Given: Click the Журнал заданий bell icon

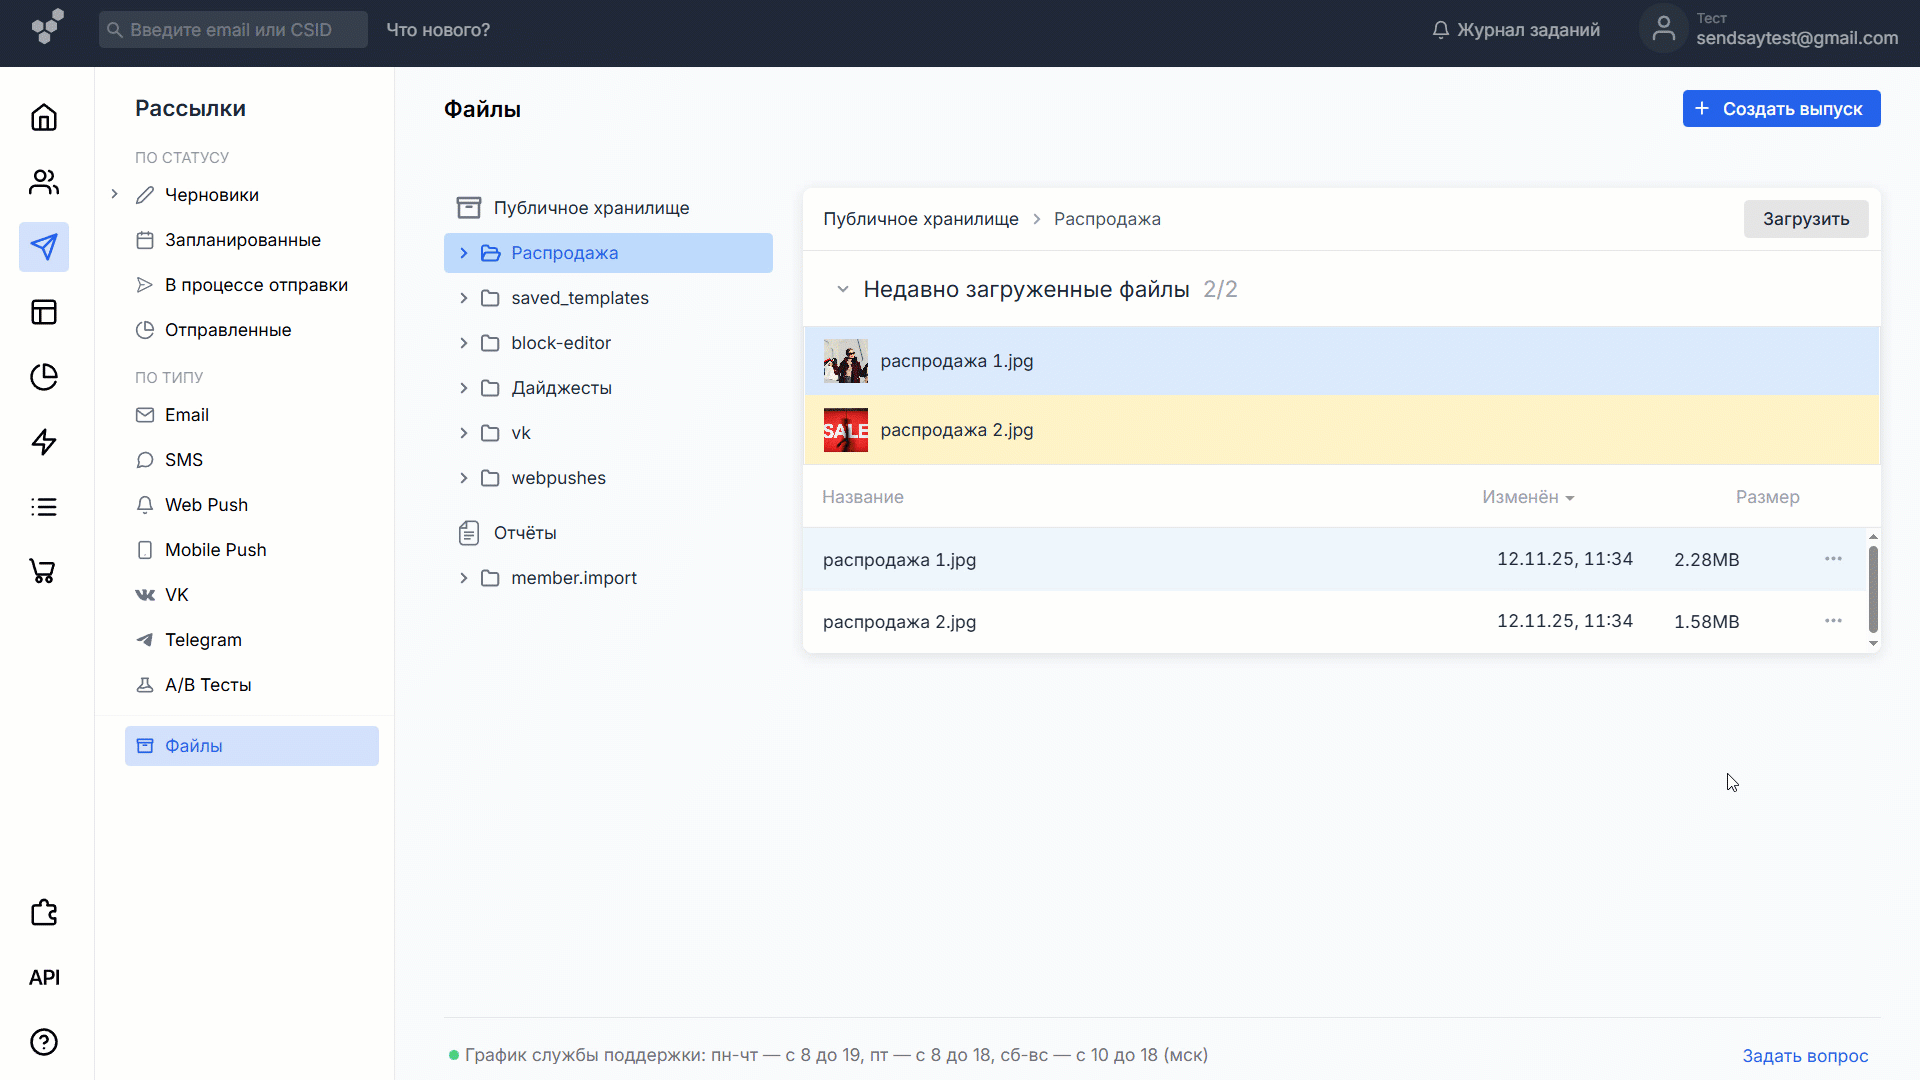Looking at the screenshot, I should pos(1440,30).
